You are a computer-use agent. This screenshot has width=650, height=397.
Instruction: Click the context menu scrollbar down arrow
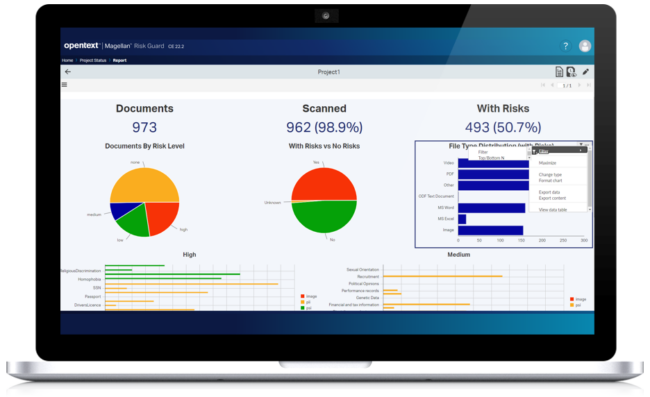point(589,210)
